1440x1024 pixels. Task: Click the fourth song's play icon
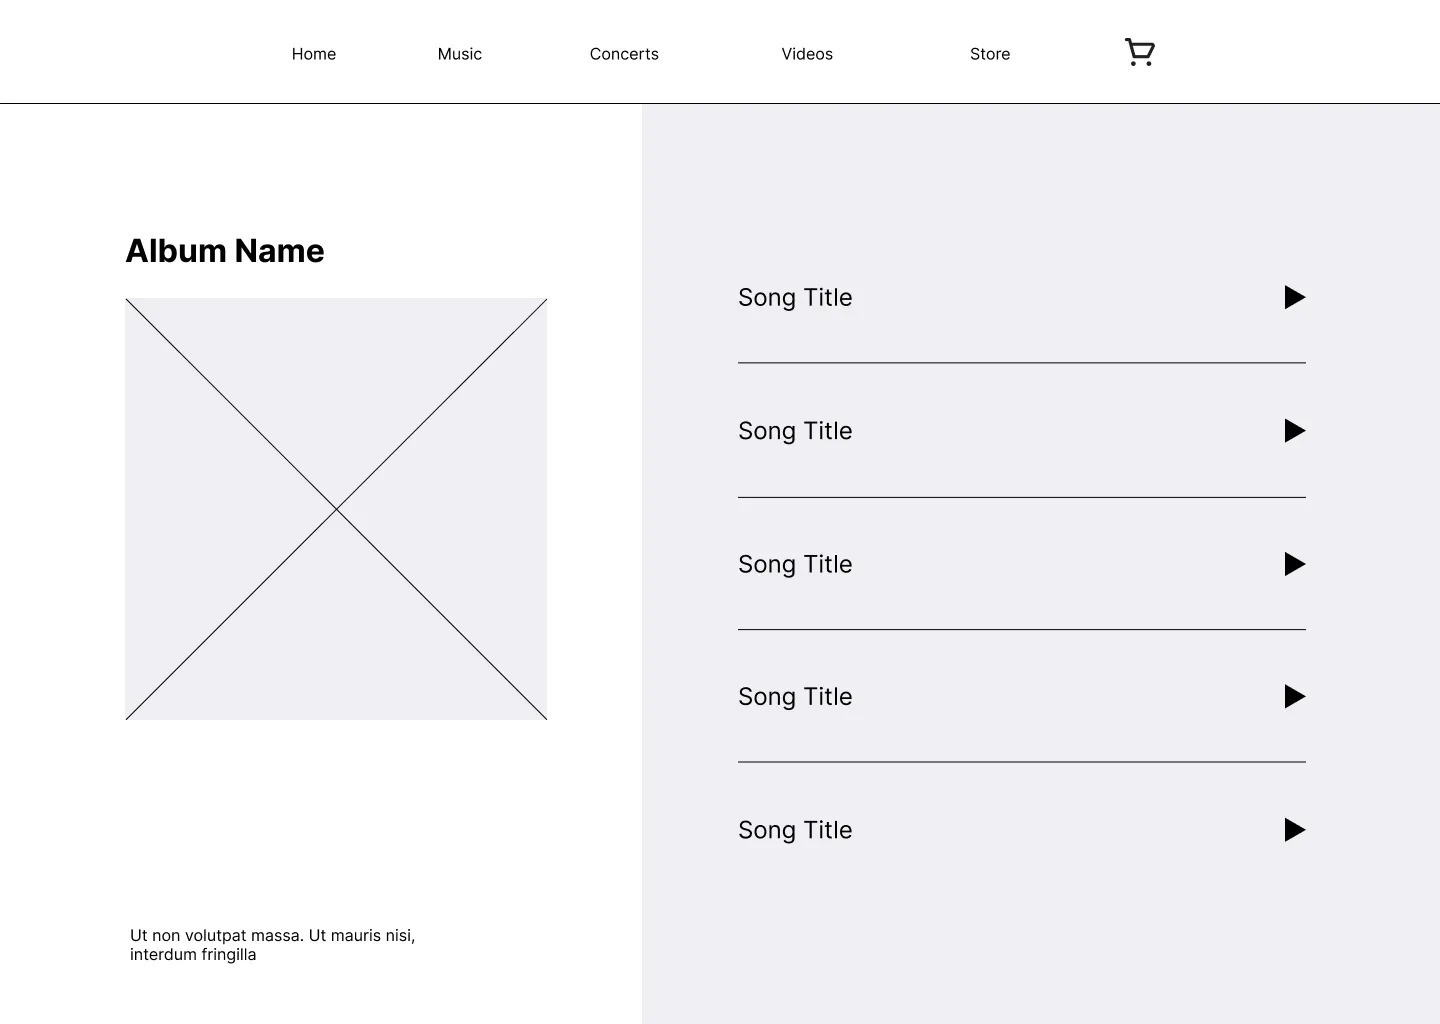(1294, 697)
